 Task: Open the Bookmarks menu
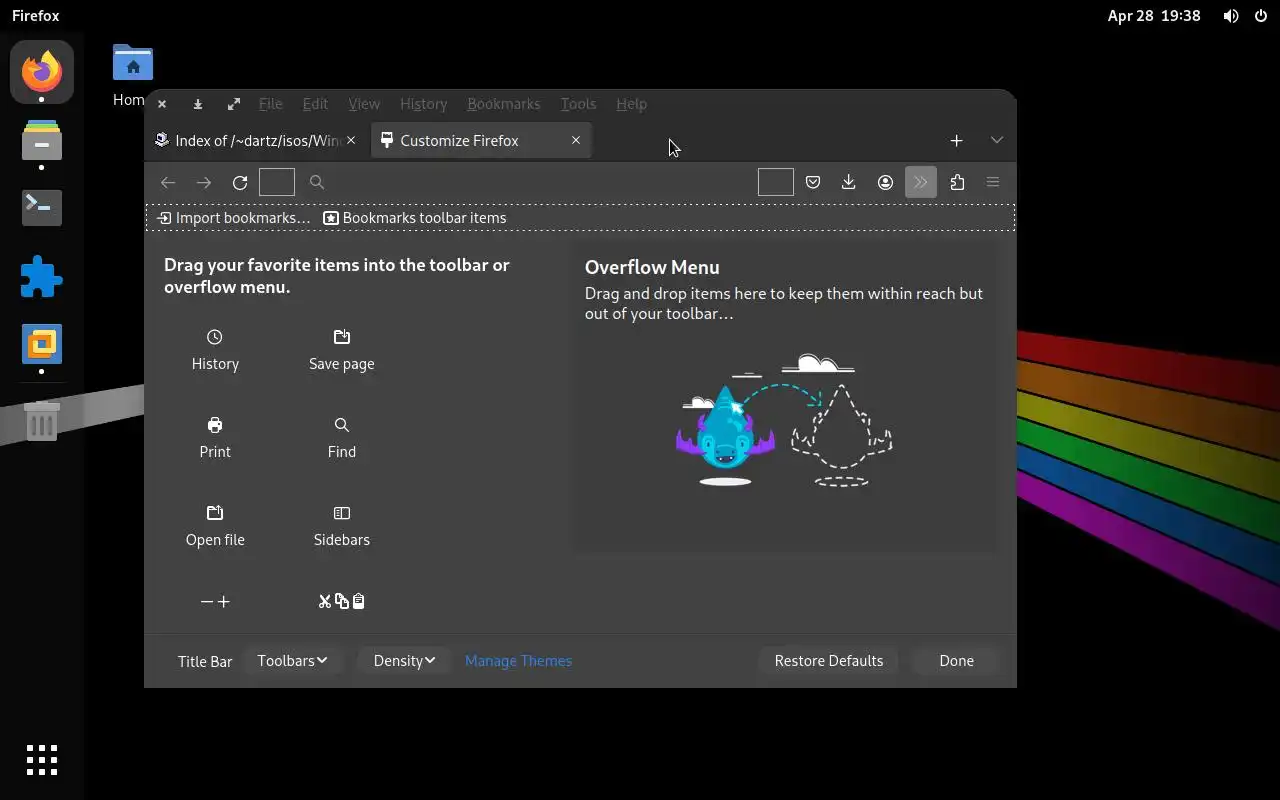pos(503,104)
